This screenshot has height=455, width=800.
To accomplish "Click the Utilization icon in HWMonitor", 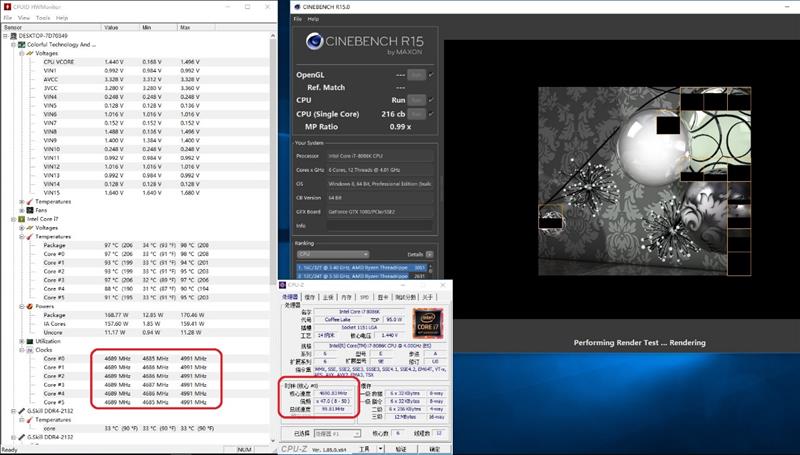I will coord(30,341).
